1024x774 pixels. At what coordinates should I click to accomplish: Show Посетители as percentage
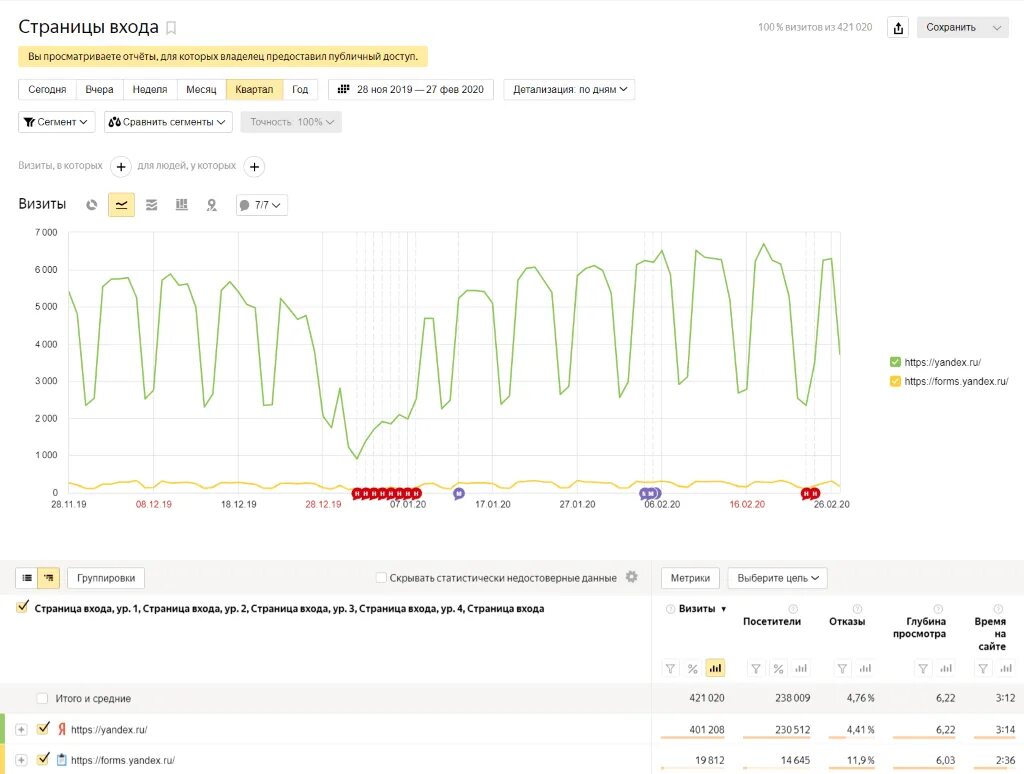pos(778,668)
